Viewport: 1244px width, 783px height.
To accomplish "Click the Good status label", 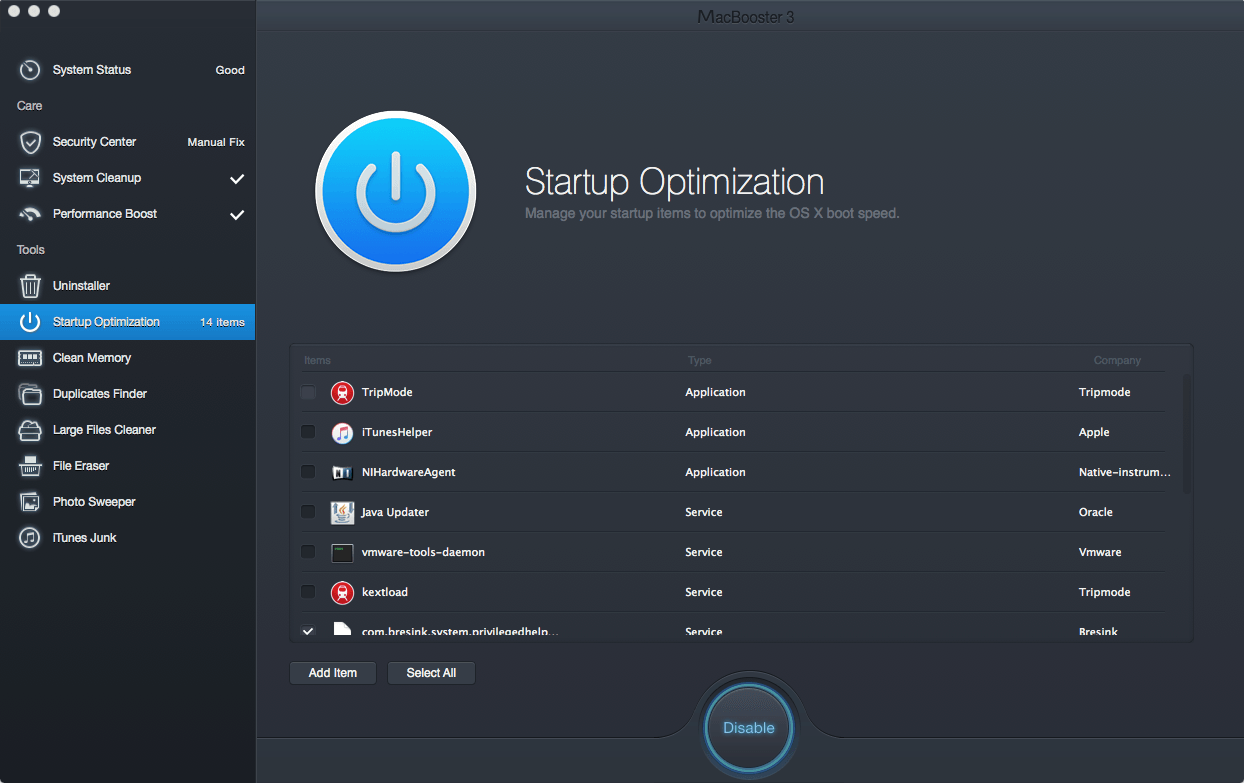I will pyautogui.click(x=230, y=70).
